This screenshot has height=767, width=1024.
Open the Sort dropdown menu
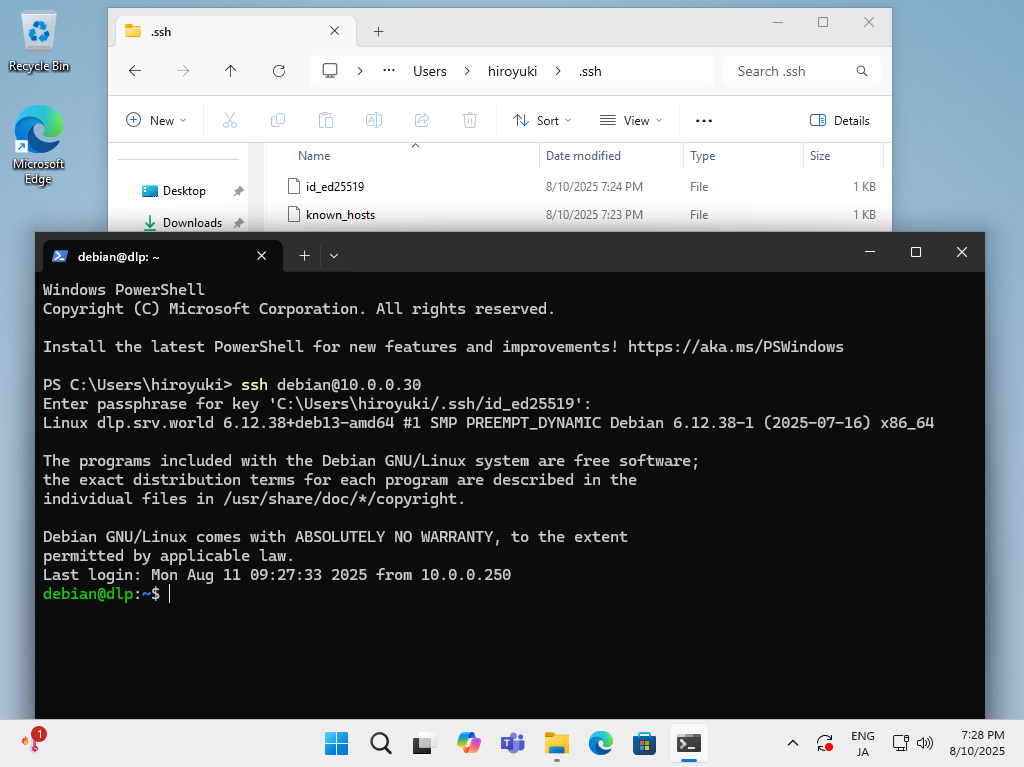pyautogui.click(x=542, y=120)
